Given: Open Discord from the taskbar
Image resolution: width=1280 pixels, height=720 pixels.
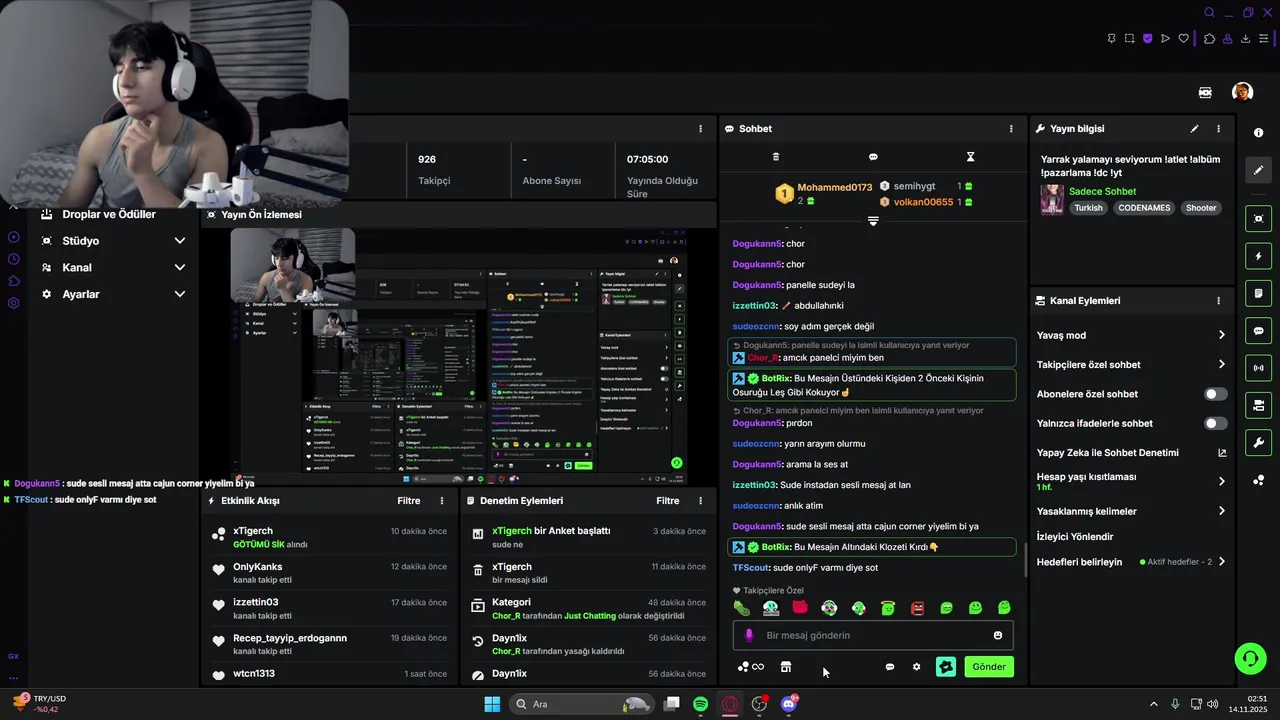Looking at the screenshot, I should [789, 704].
